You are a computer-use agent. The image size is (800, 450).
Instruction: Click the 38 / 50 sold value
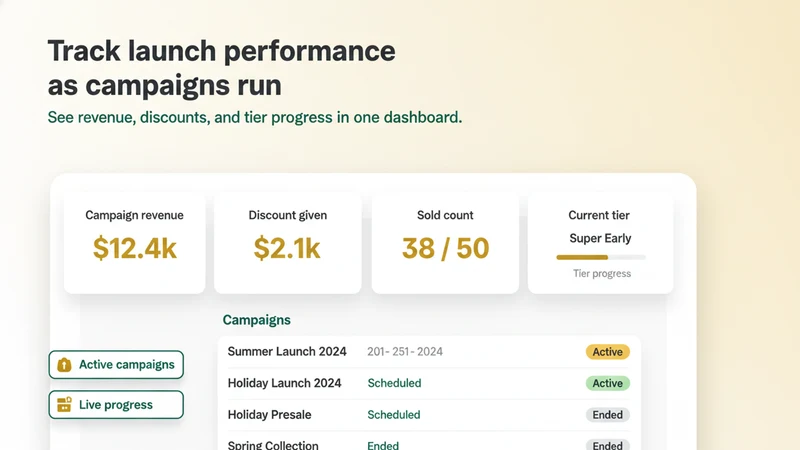tap(445, 248)
